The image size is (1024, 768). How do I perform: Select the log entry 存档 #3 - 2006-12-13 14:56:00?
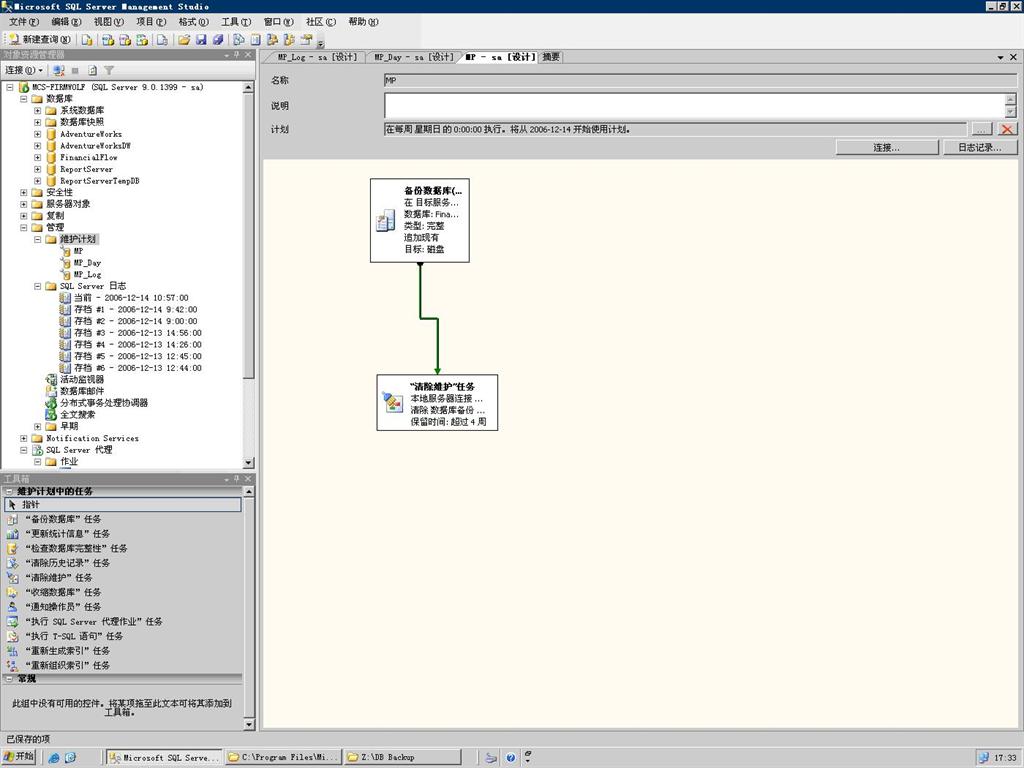pyautogui.click(x=137, y=333)
